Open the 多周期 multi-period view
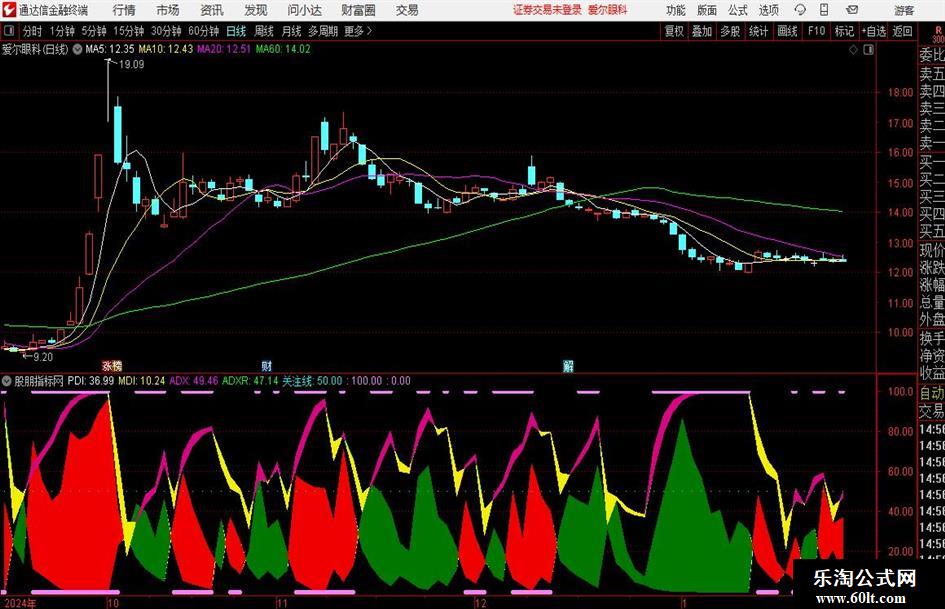Image resolution: width=945 pixels, height=609 pixels. pos(323,31)
